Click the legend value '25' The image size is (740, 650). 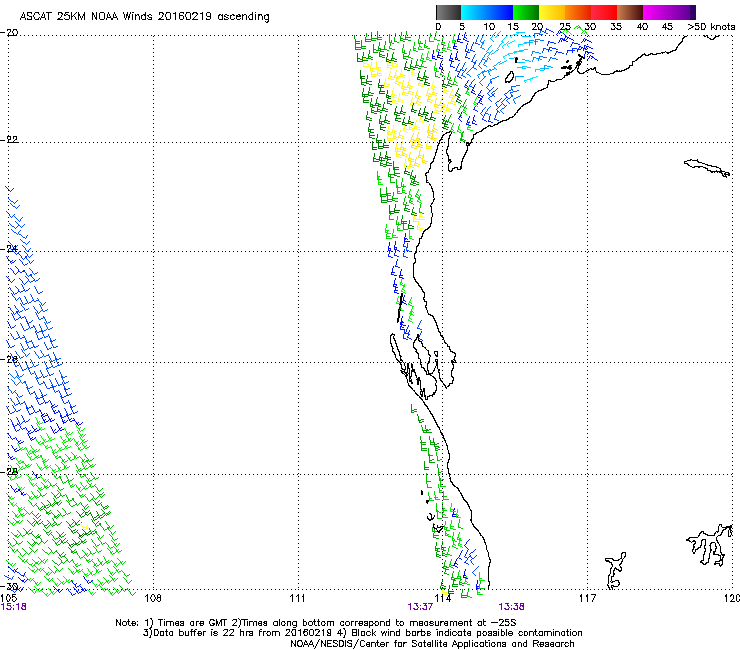tap(565, 27)
